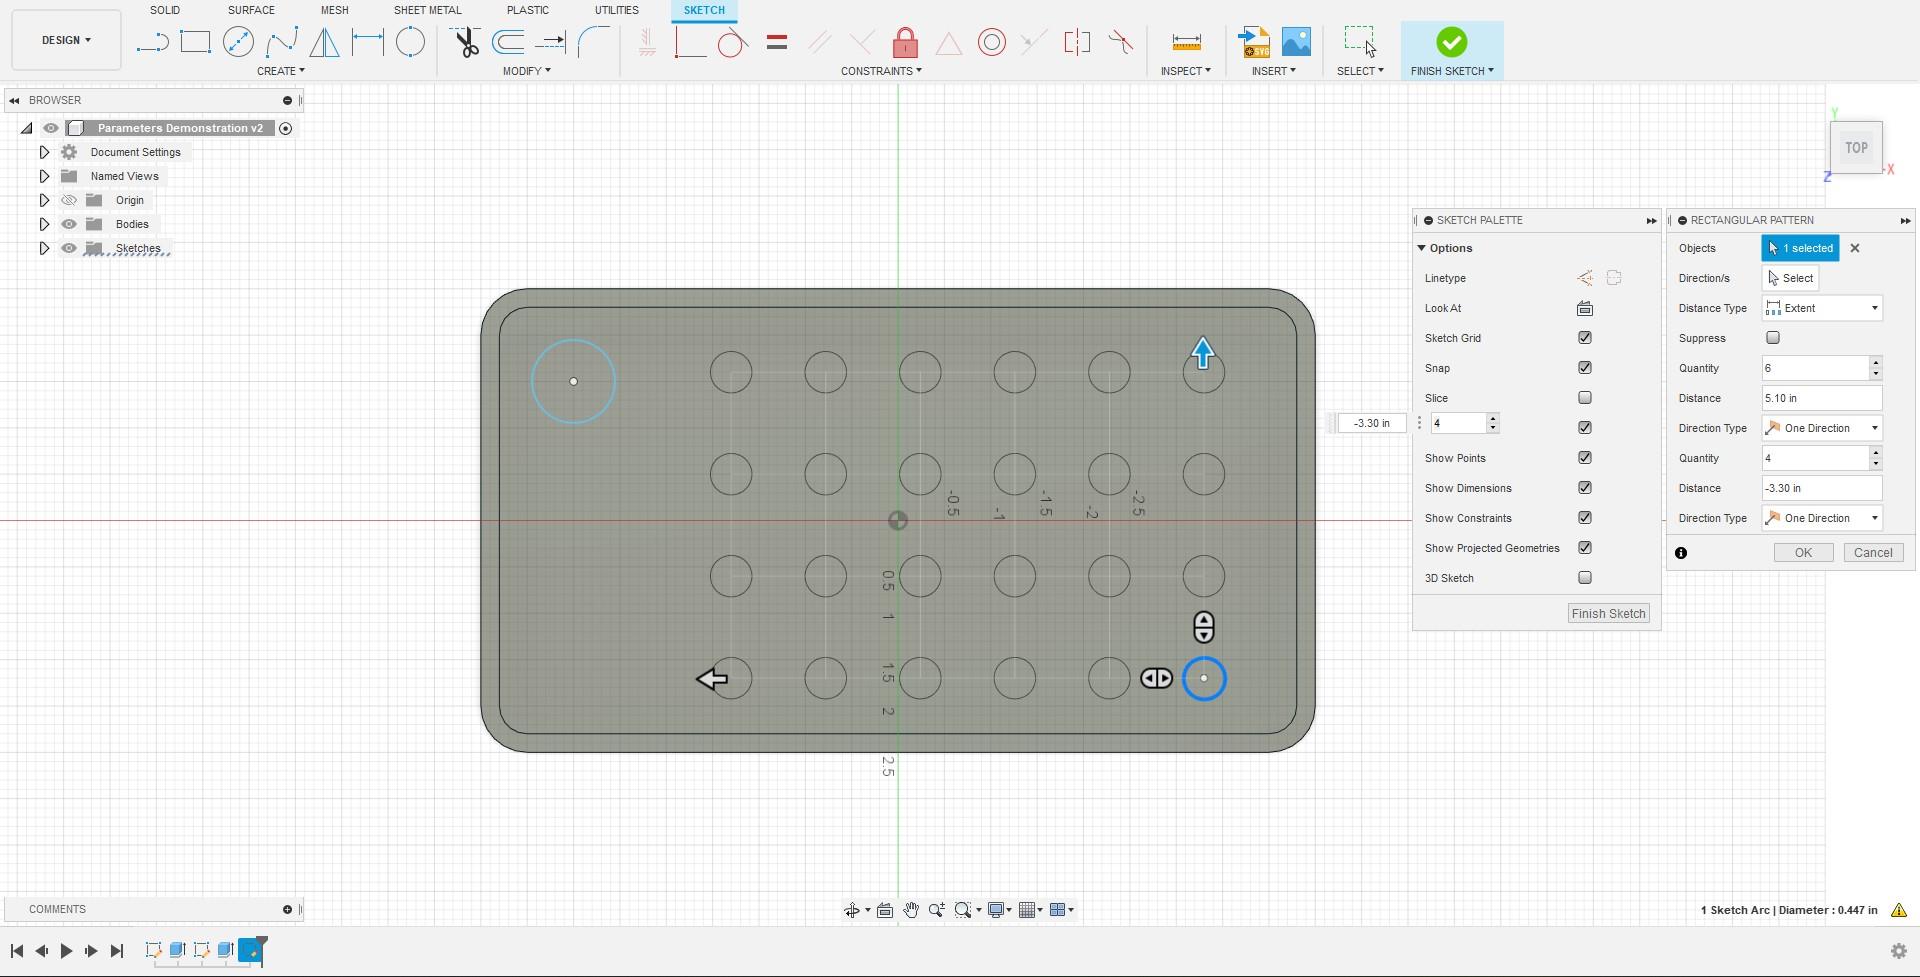
Task: Toggle Suppress in Rectangular Pattern dialog
Action: 1773,338
